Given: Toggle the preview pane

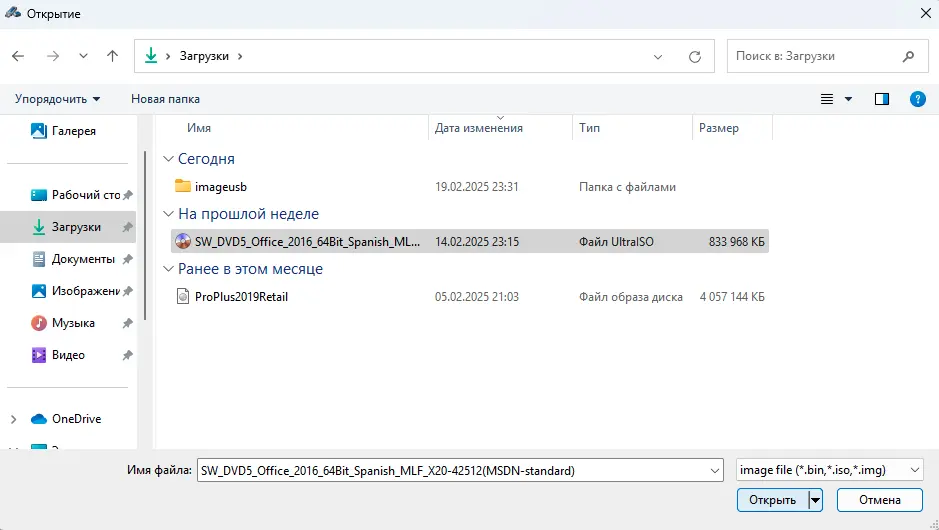Looking at the screenshot, I should click(882, 99).
